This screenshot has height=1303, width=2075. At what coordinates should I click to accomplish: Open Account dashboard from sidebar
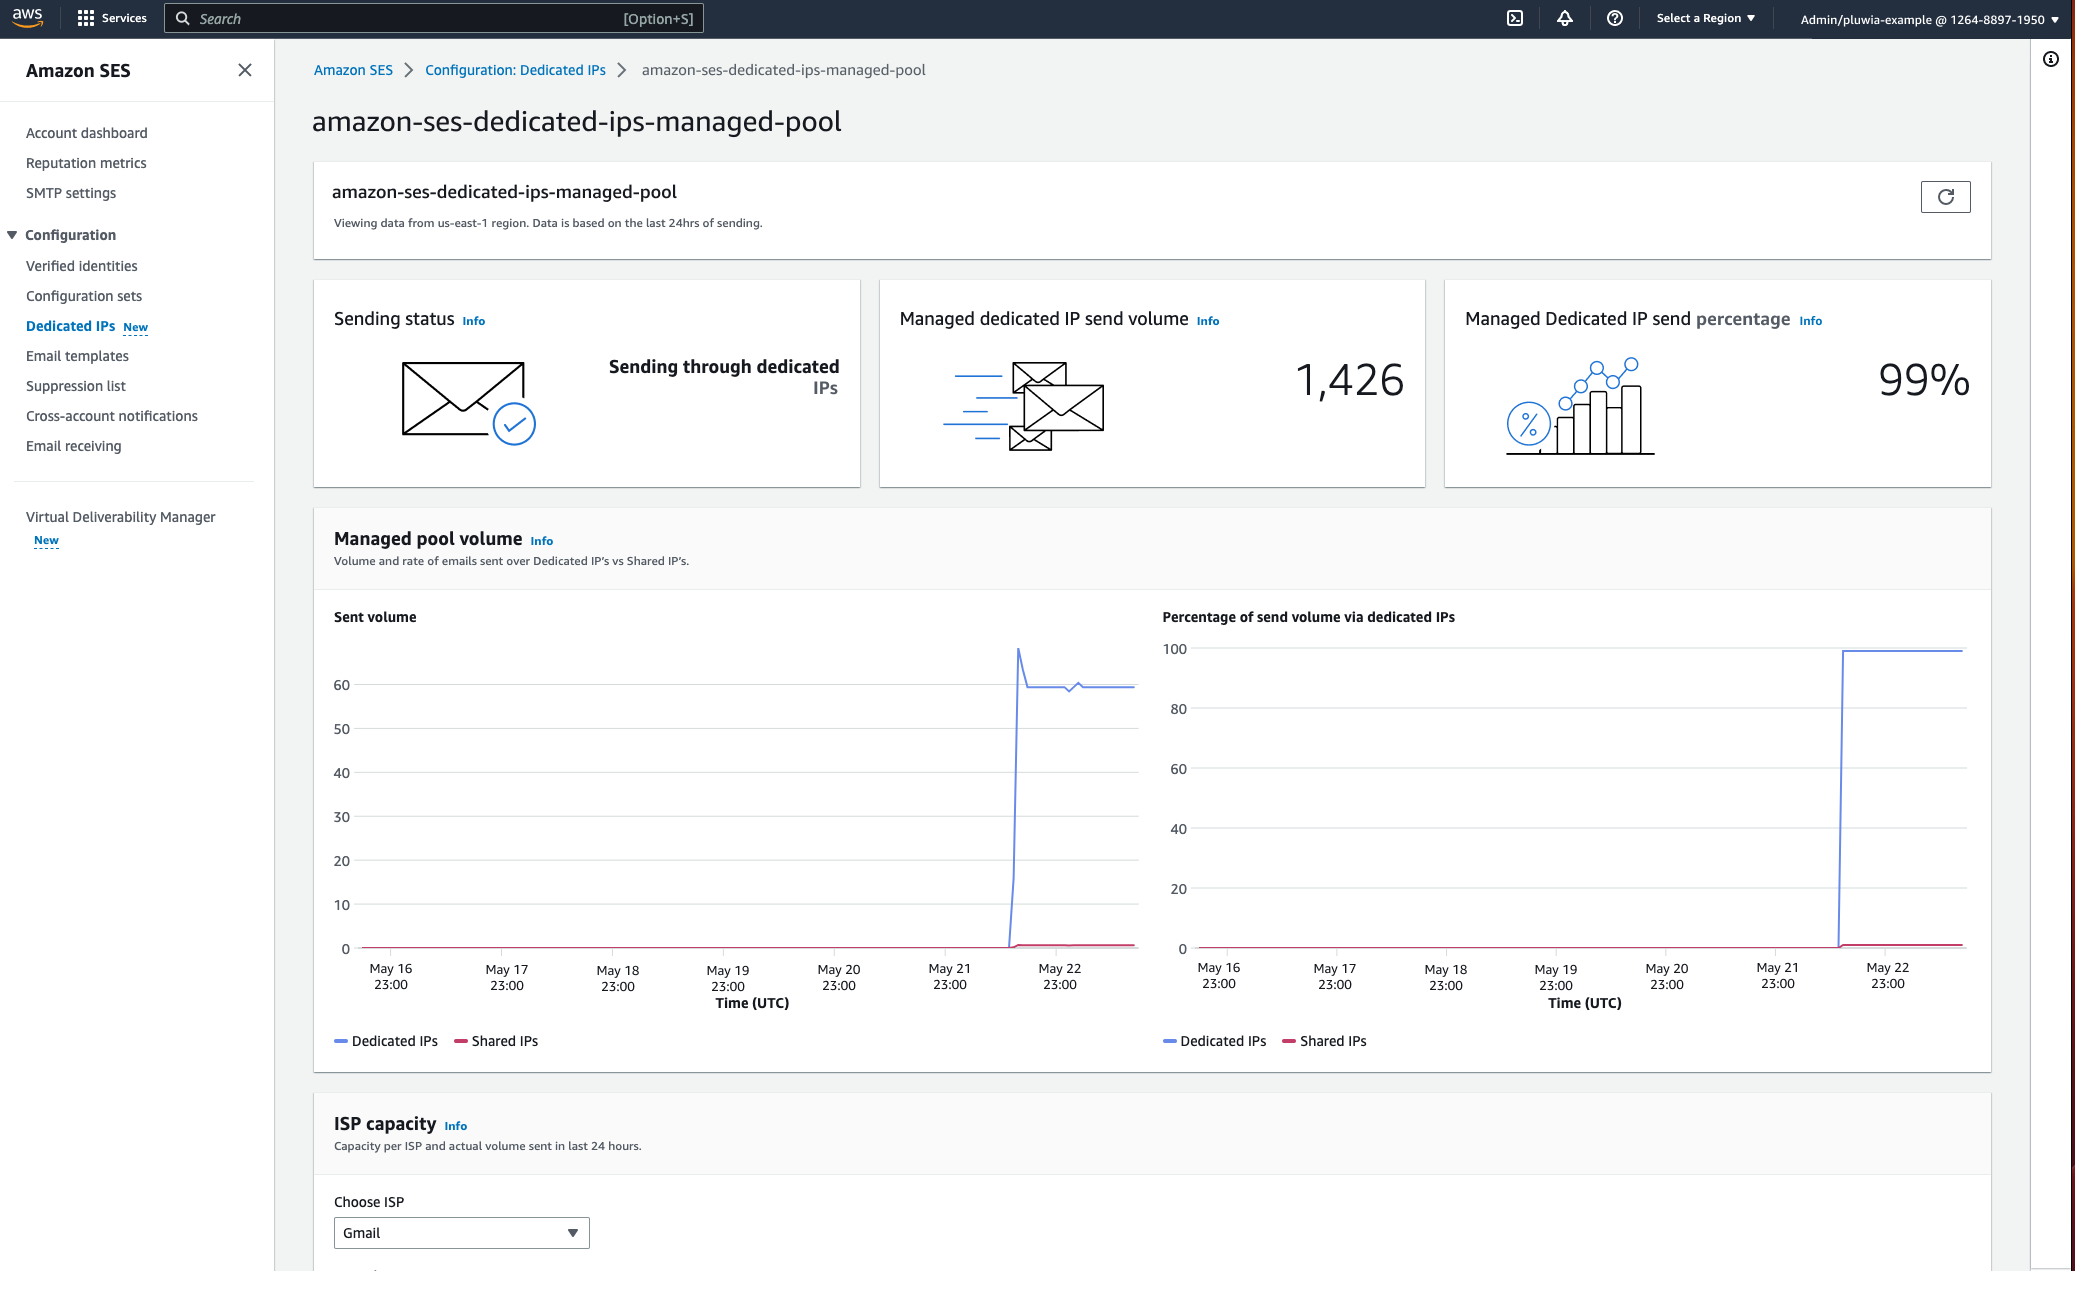point(86,132)
